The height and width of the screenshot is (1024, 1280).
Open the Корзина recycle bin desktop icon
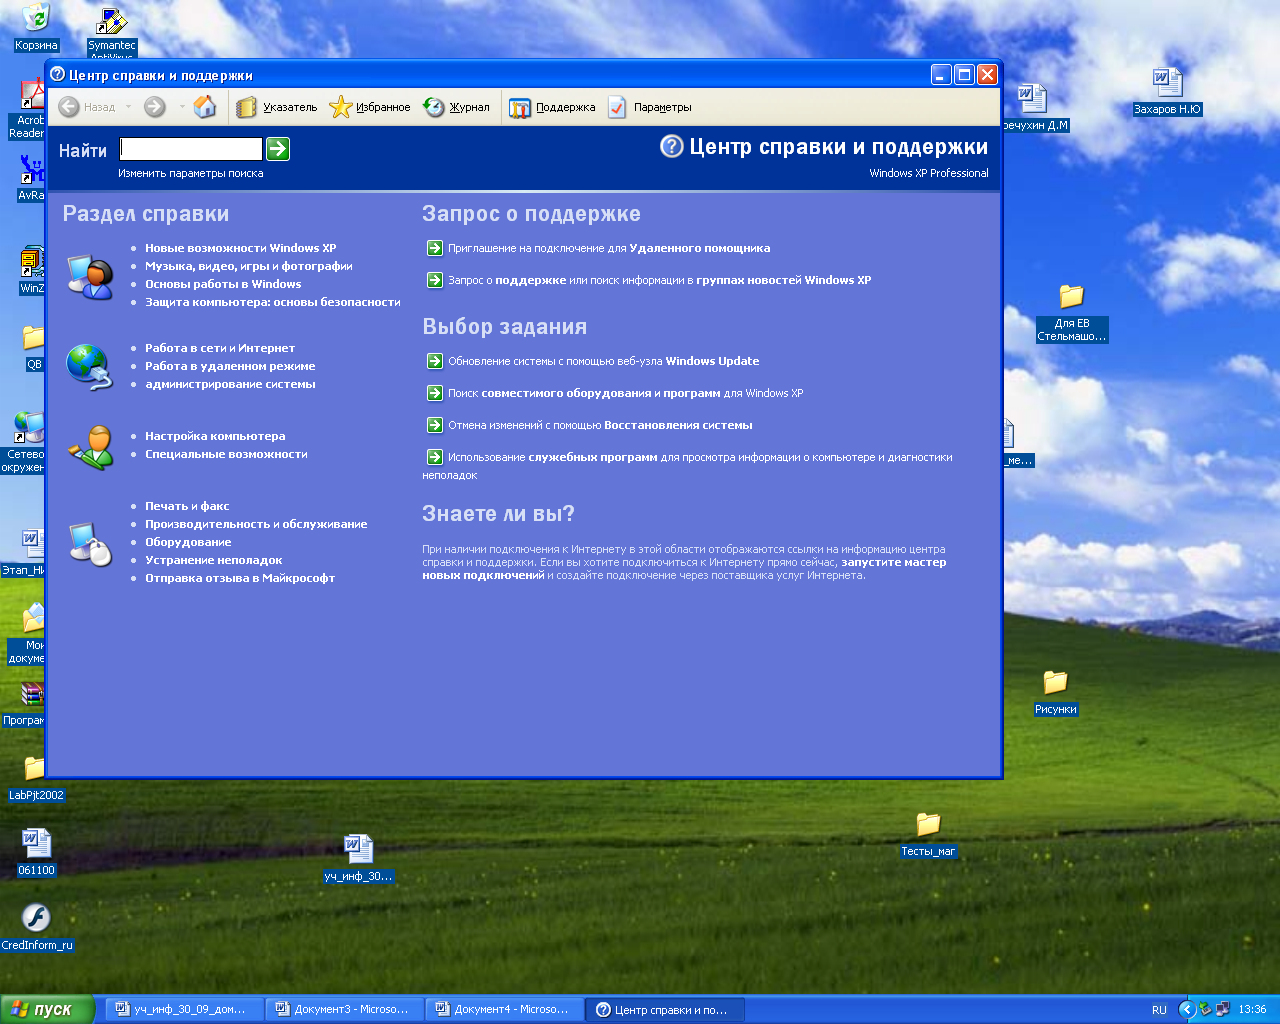[36, 27]
